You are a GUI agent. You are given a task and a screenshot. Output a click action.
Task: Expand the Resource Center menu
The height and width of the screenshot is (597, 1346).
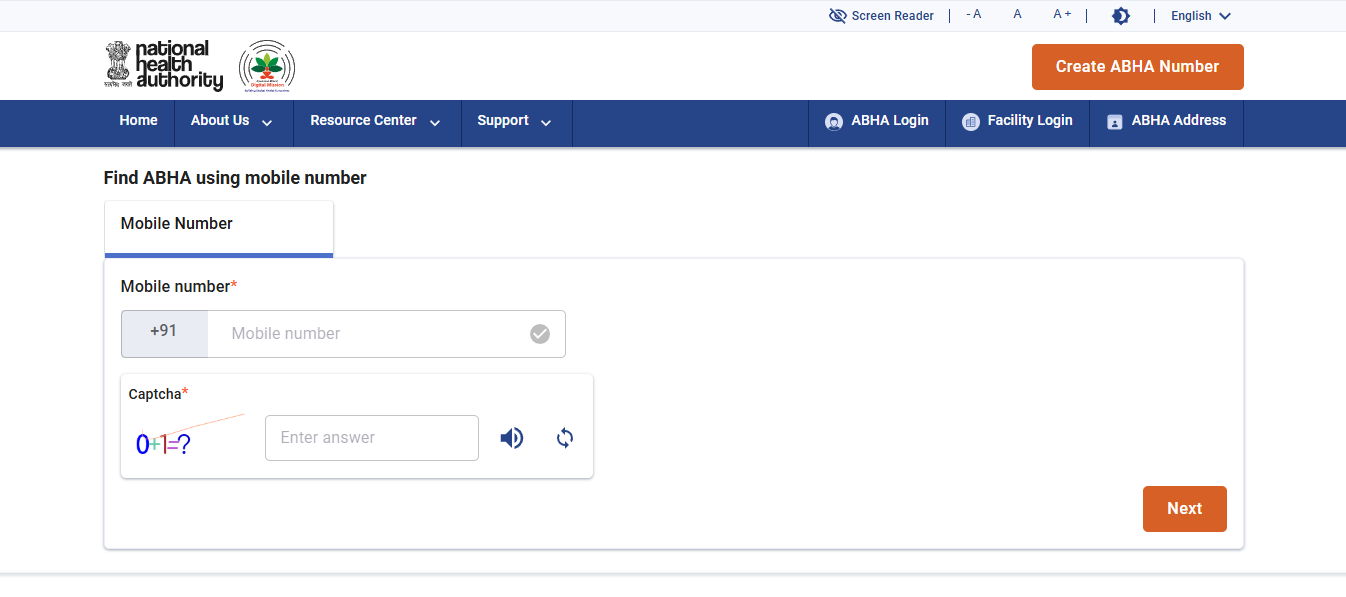[375, 121]
